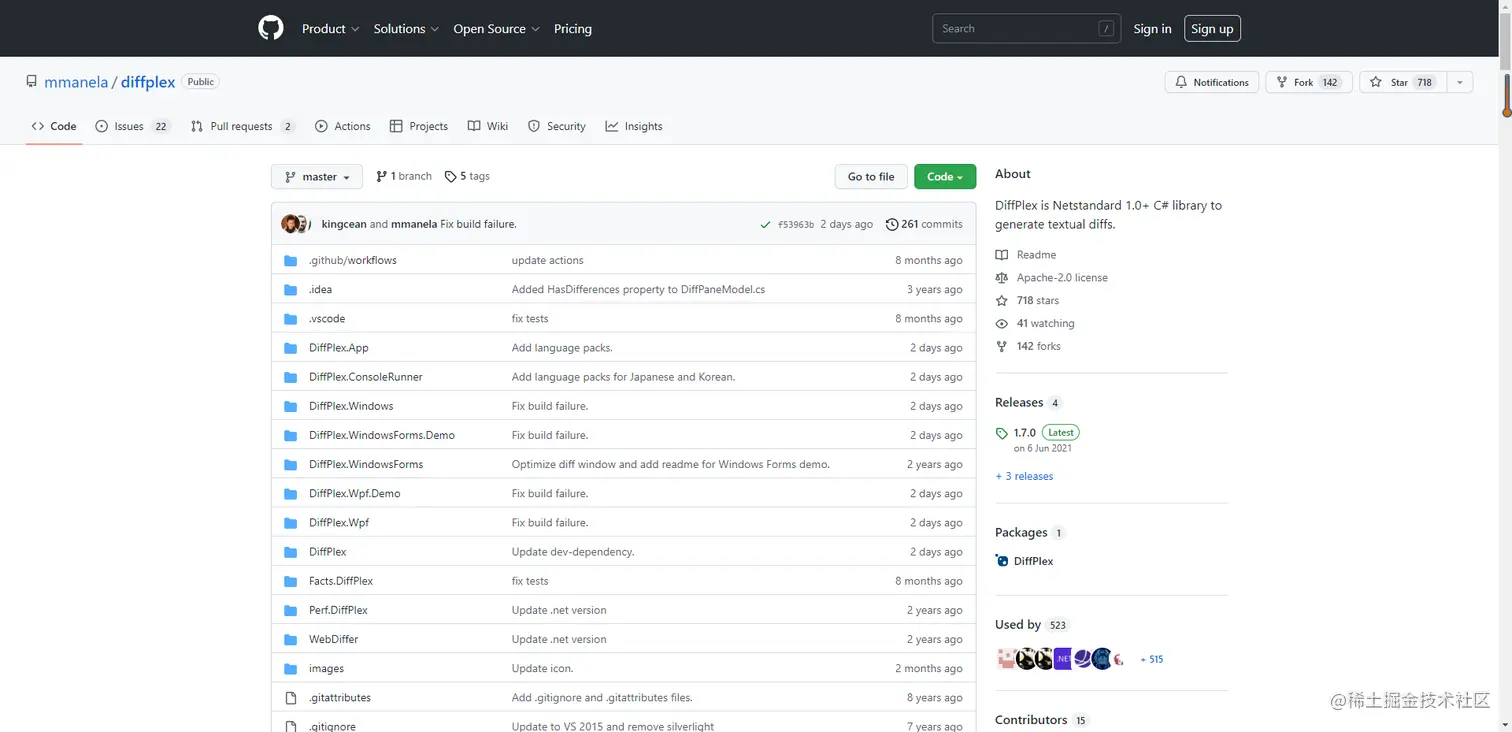Focus the Search input field

tap(1026, 28)
